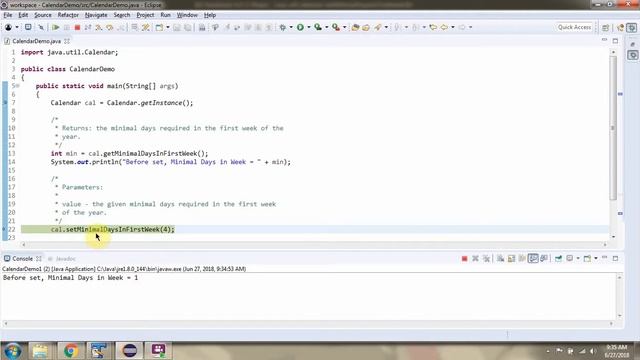Click Remove All Terminated Launches icon
The image size is (640, 360).
pos(486,258)
